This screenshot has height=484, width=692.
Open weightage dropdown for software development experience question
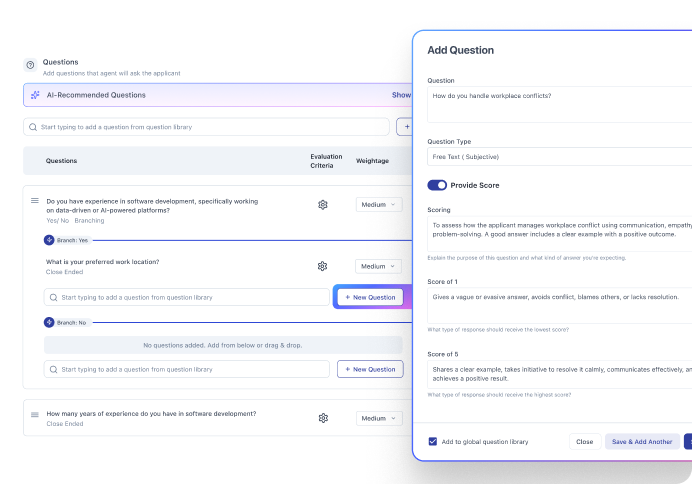[x=379, y=205]
